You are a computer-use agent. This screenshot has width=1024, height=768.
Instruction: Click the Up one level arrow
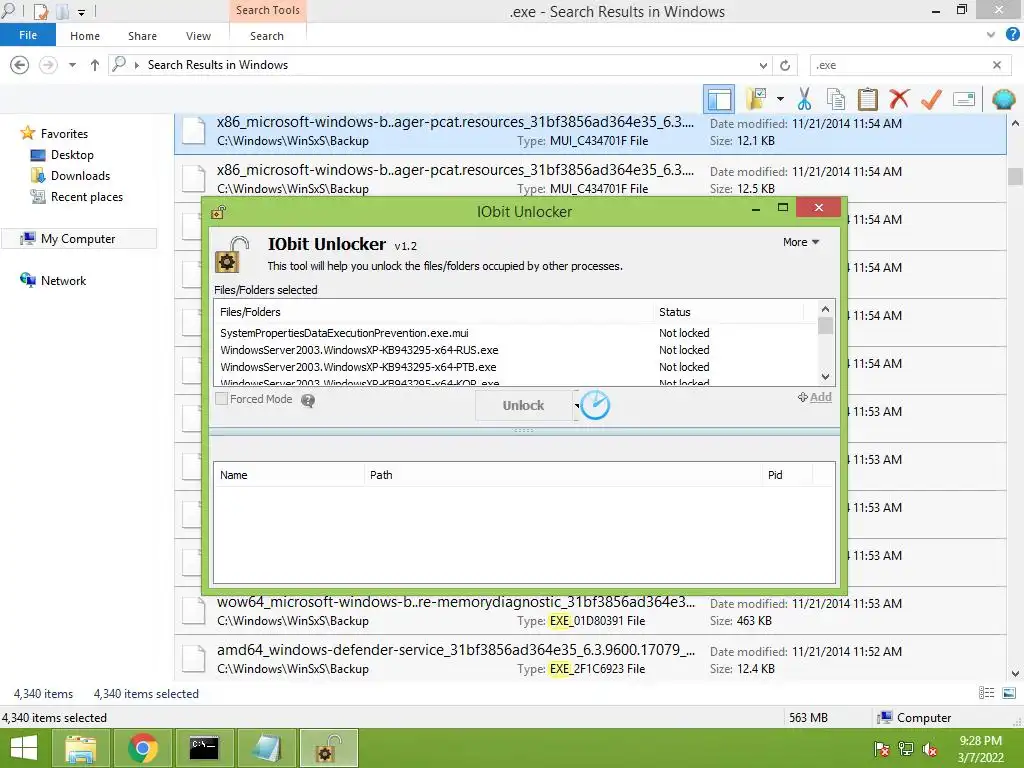(95, 65)
